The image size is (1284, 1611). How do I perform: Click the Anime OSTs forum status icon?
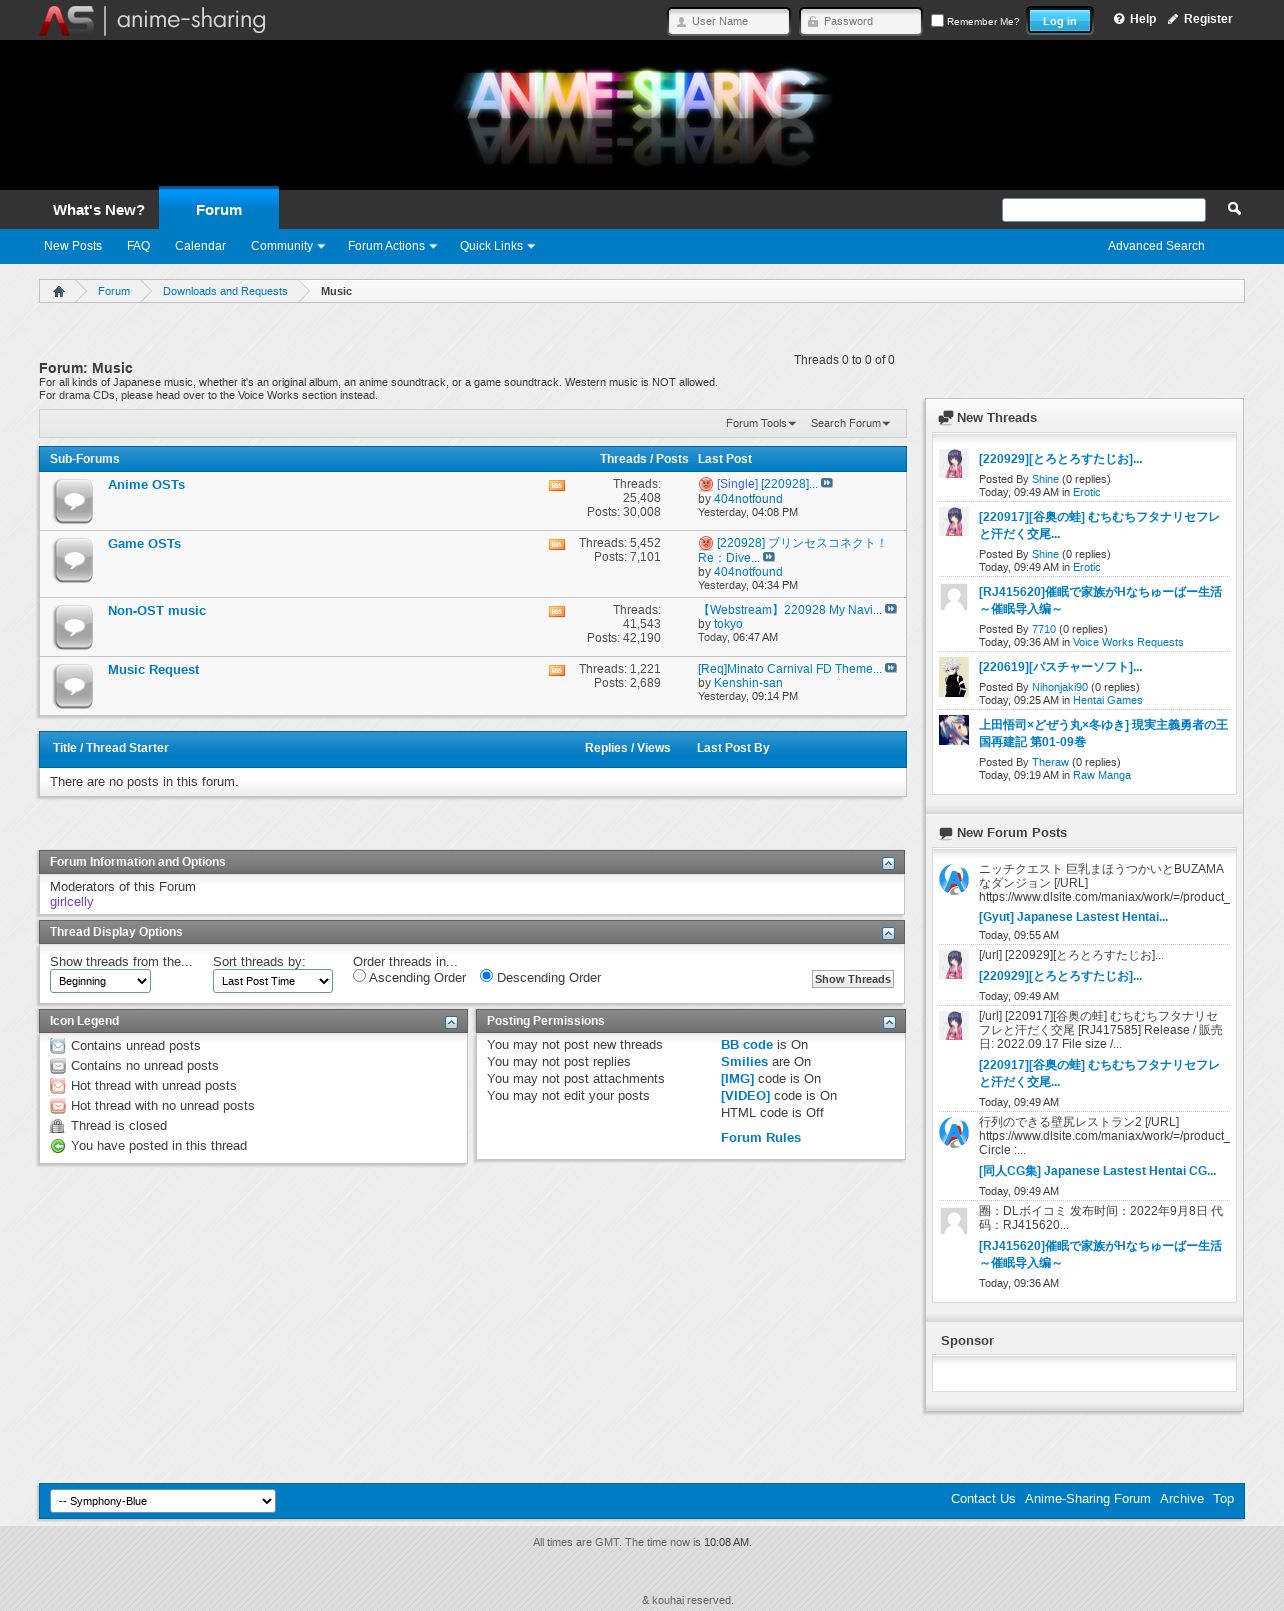pos(74,501)
